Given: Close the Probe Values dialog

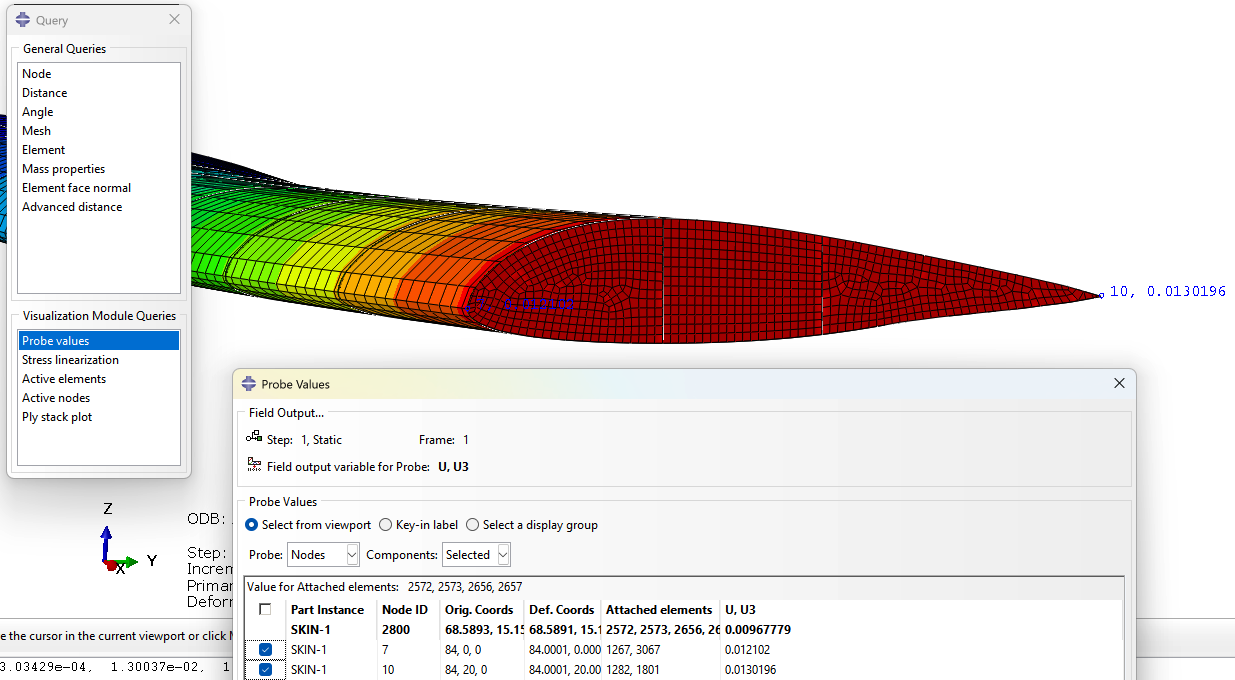Looking at the screenshot, I should tap(1119, 384).
